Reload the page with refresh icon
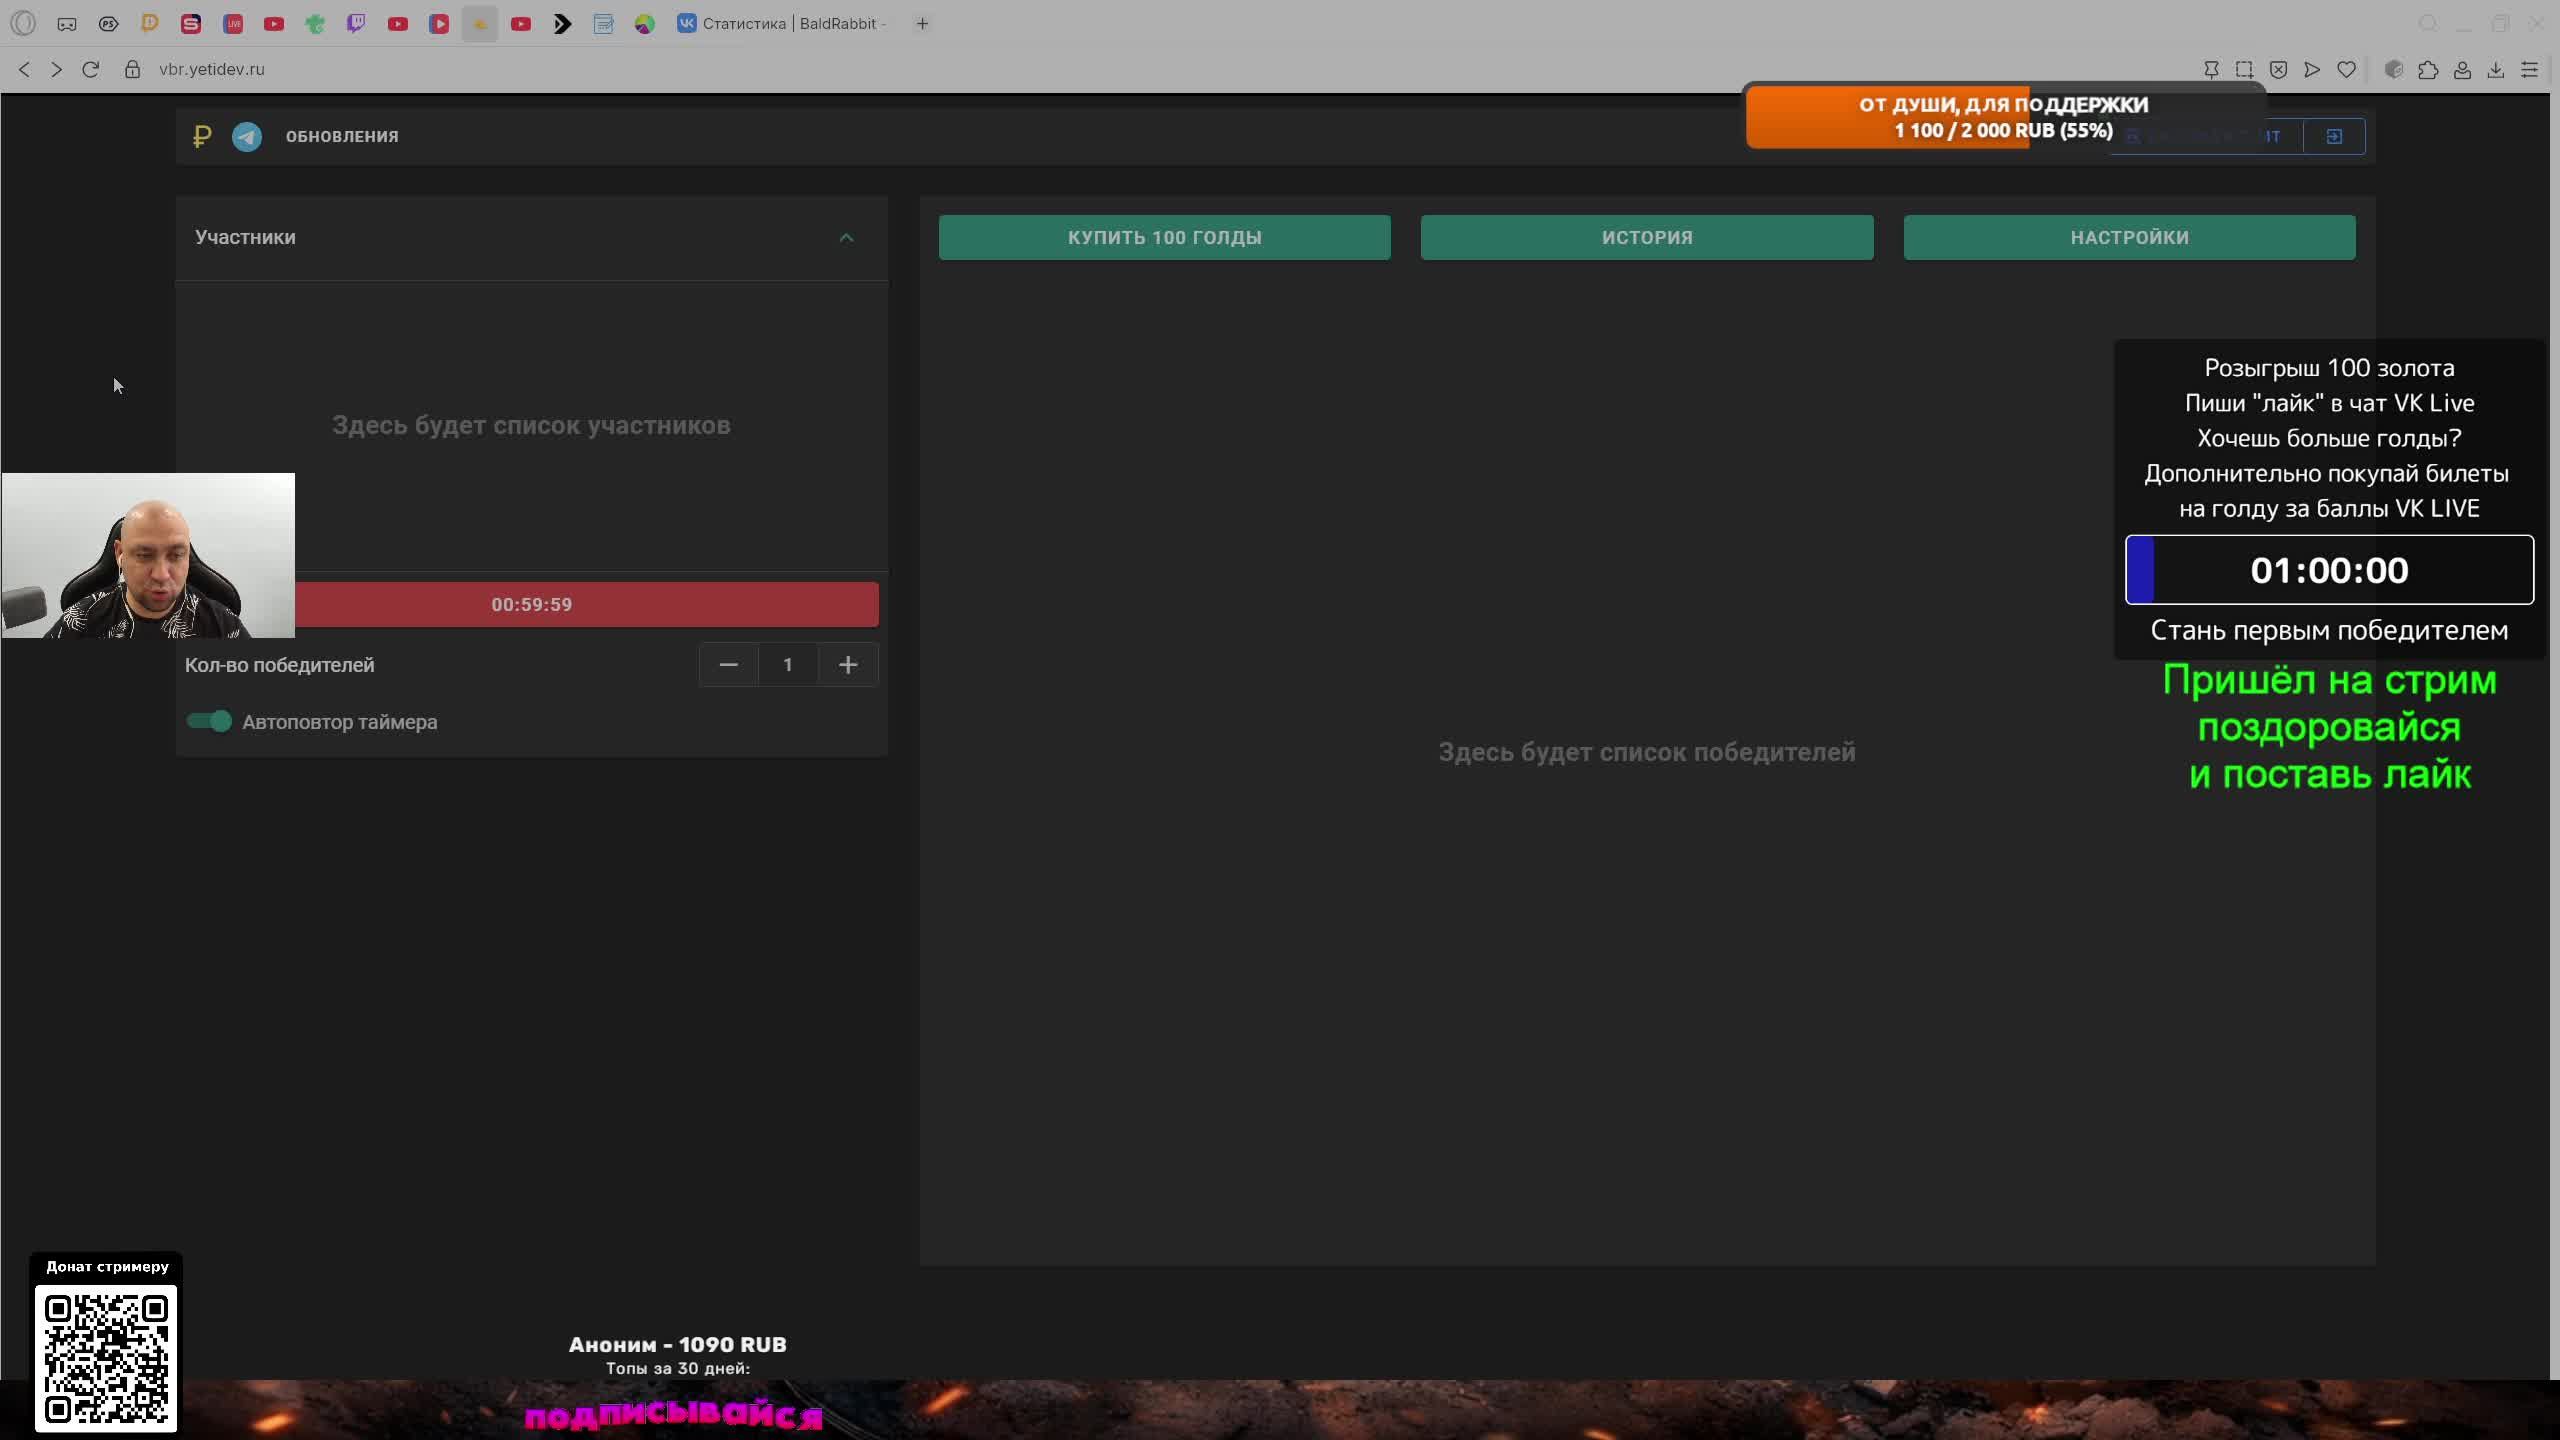Screen dimensions: 2560x1440 click(x=90, y=69)
